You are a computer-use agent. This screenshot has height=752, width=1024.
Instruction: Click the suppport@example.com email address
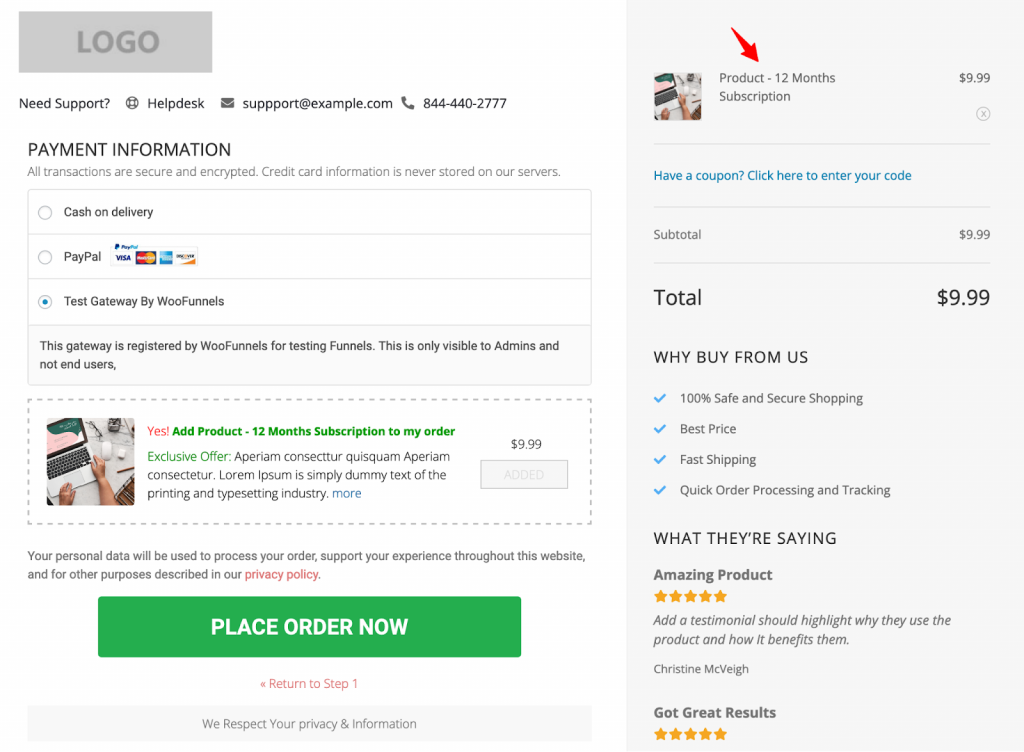[317, 103]
